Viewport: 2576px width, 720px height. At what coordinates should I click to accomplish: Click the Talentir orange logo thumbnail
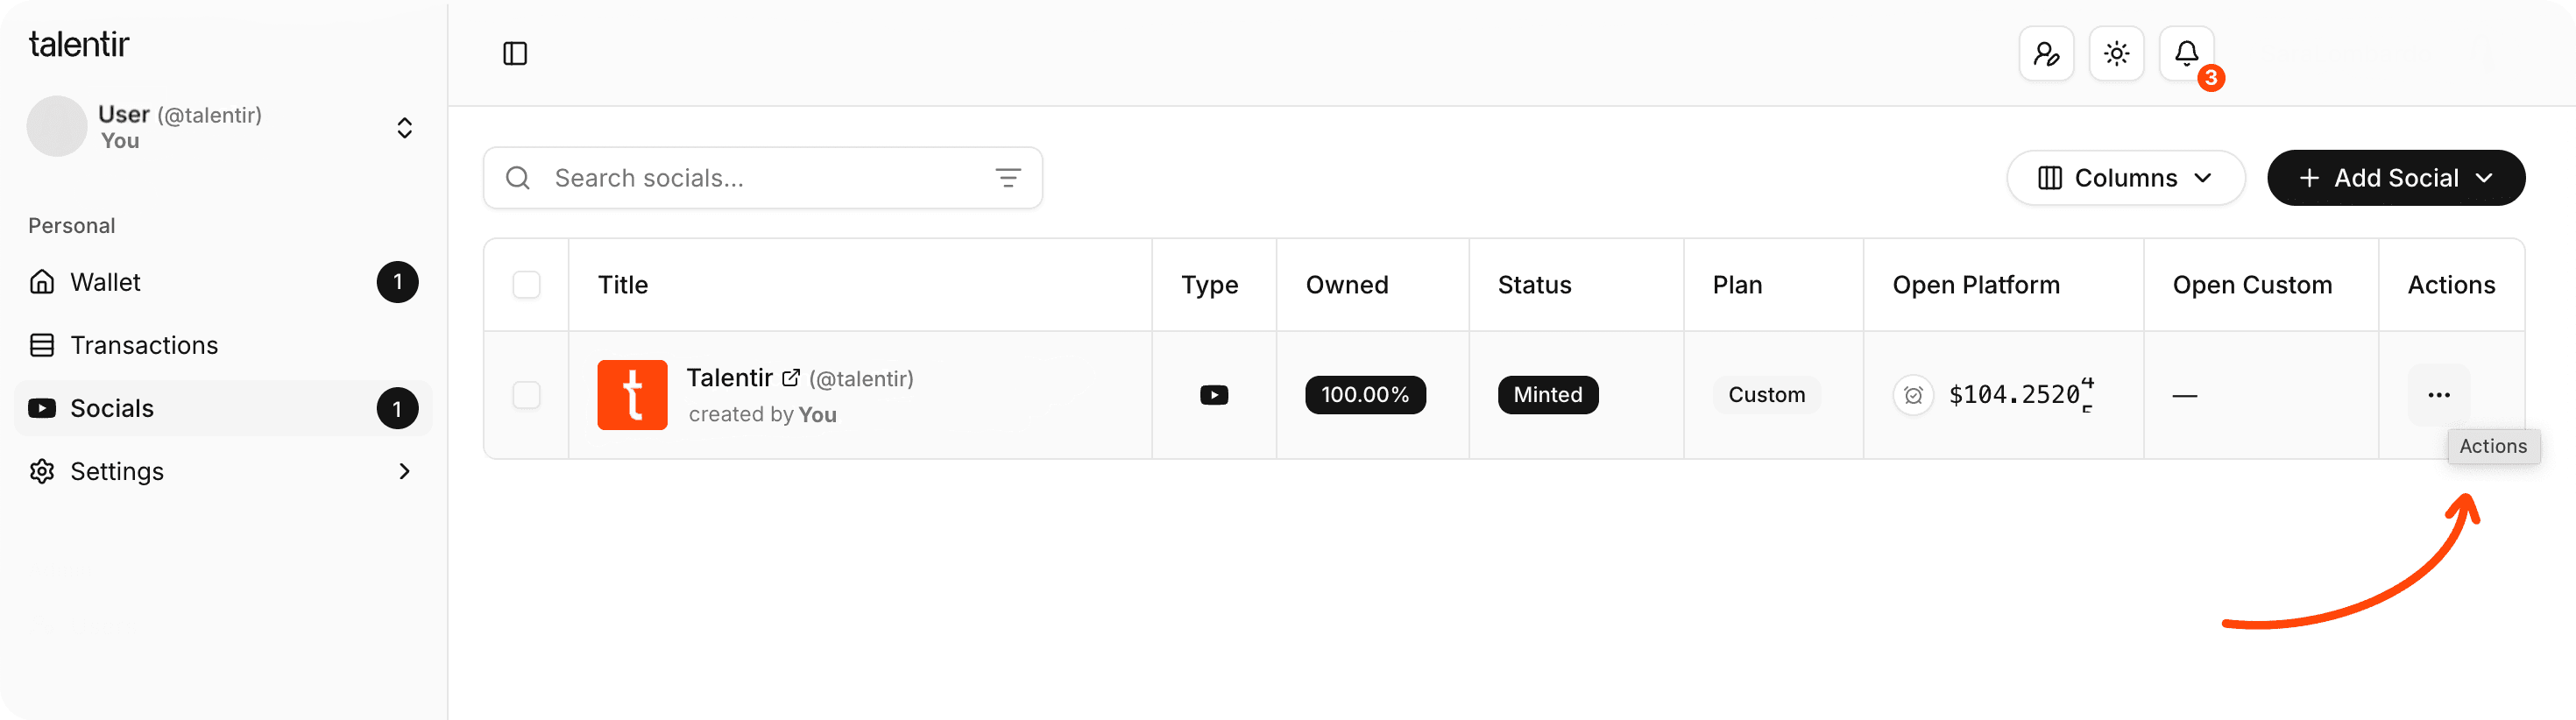click(x=632, y=395)
